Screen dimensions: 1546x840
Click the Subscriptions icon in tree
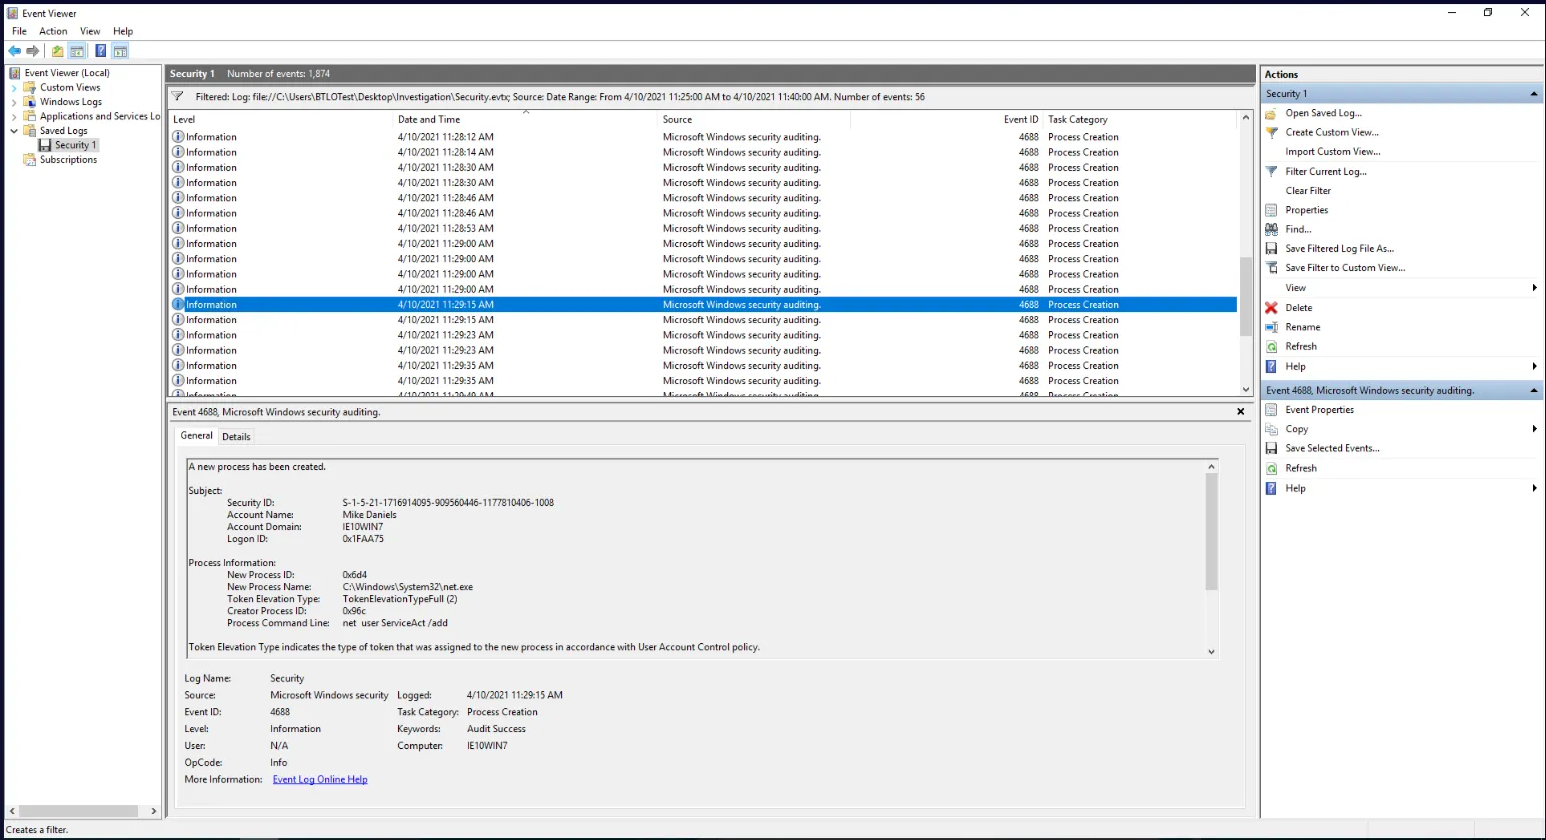point(30,160)
